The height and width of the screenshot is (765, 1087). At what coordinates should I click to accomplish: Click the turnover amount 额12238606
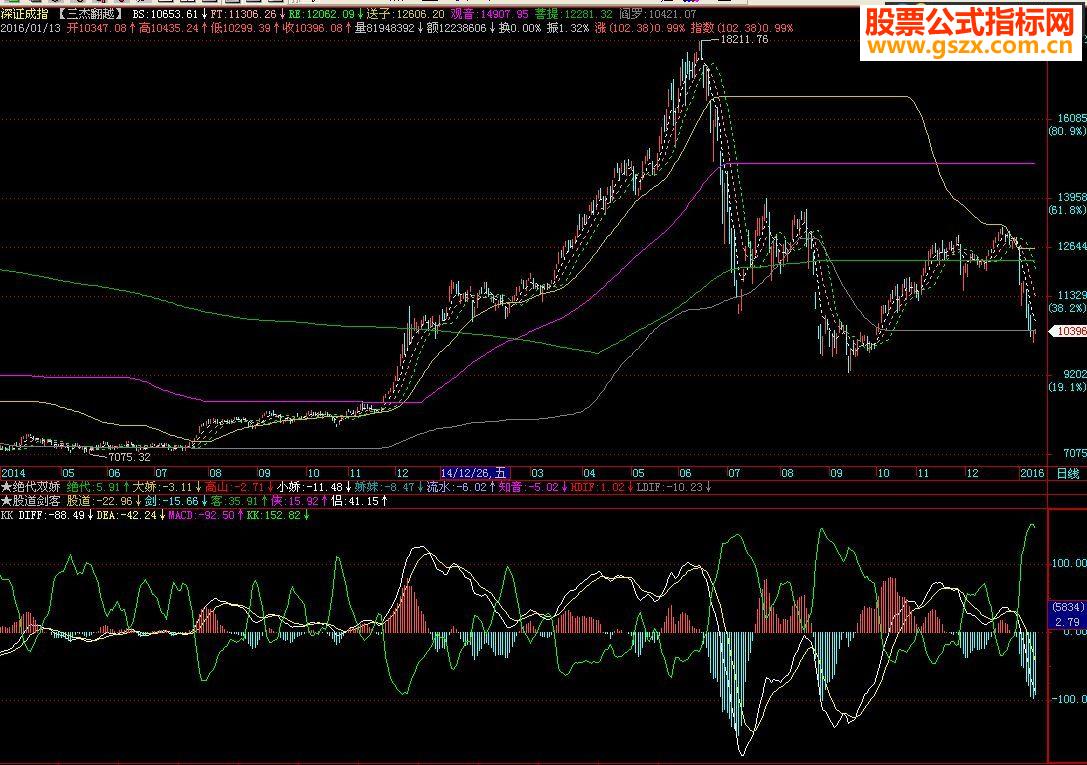coord(456,28)
